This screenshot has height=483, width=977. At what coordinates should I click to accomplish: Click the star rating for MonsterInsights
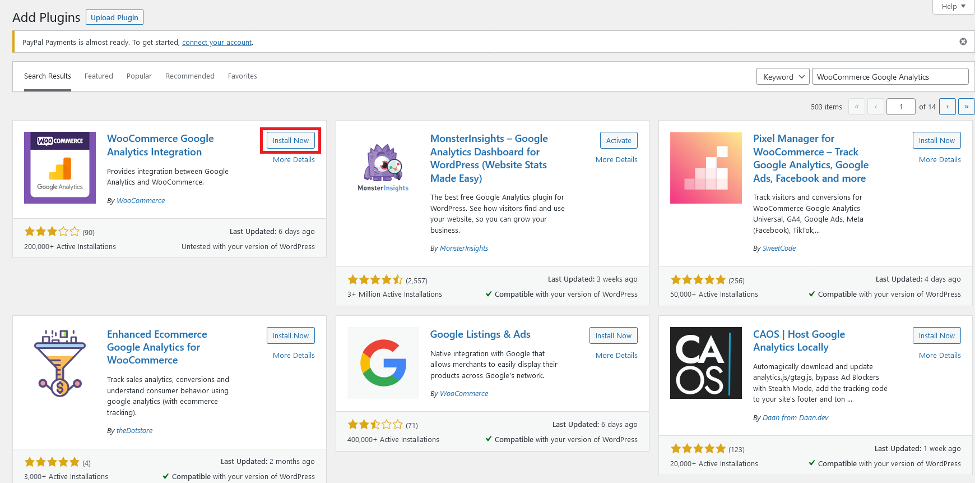375,279
